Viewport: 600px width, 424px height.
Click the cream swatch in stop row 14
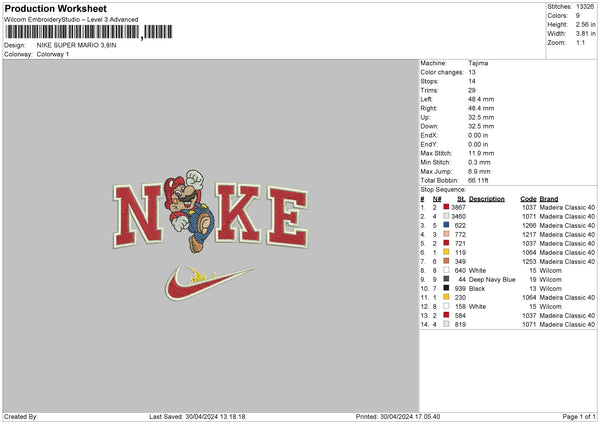[x=446, y=325]
